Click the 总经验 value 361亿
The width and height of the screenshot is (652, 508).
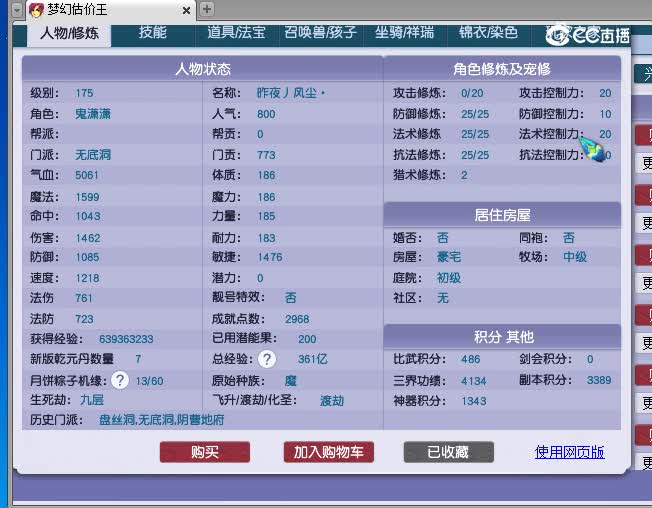click(x=313, y=359)
